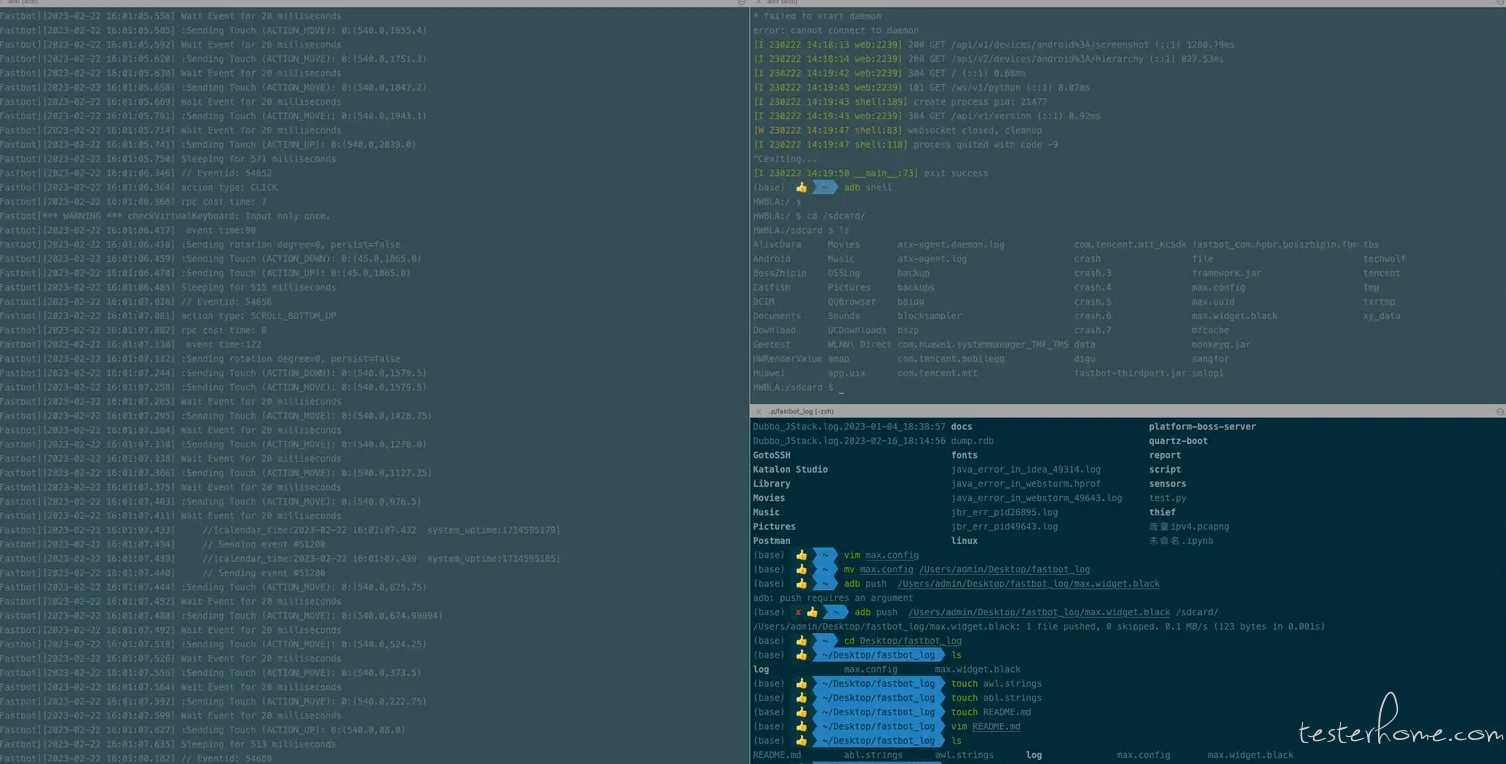Click 'xy_data' in sdcard listing

[x=1381, y=315]
